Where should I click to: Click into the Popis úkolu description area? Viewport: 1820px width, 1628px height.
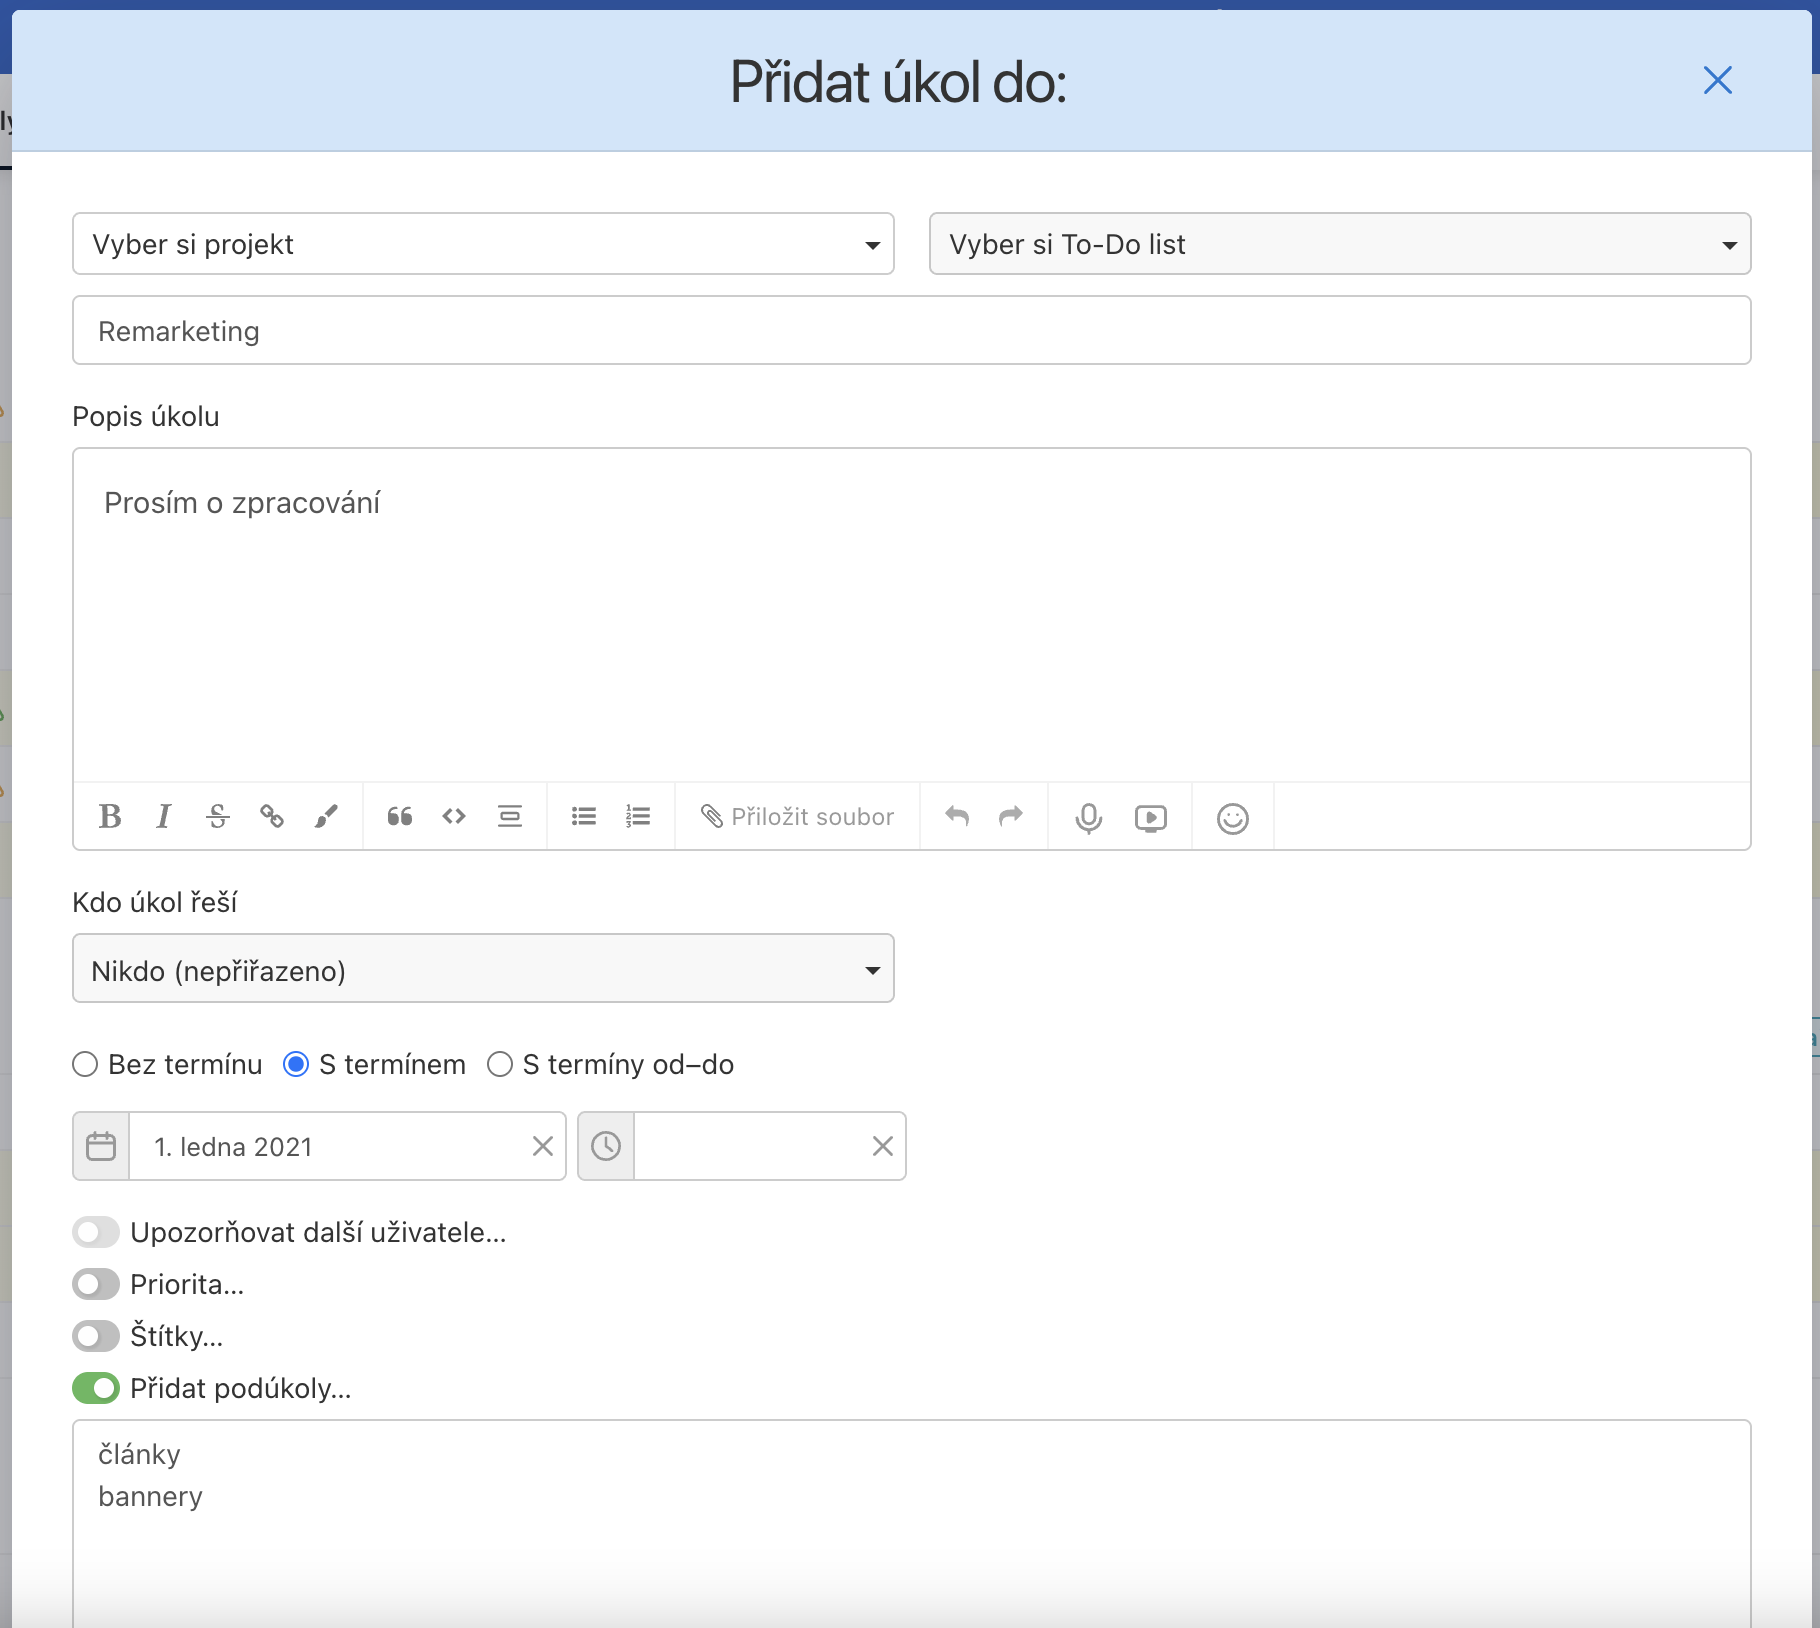point(912,615)
